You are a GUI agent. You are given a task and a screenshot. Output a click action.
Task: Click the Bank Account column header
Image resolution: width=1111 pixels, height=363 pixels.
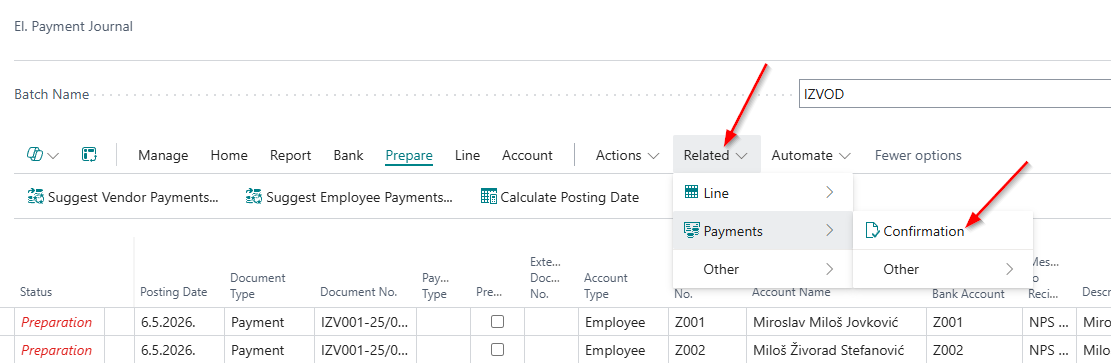968,294
